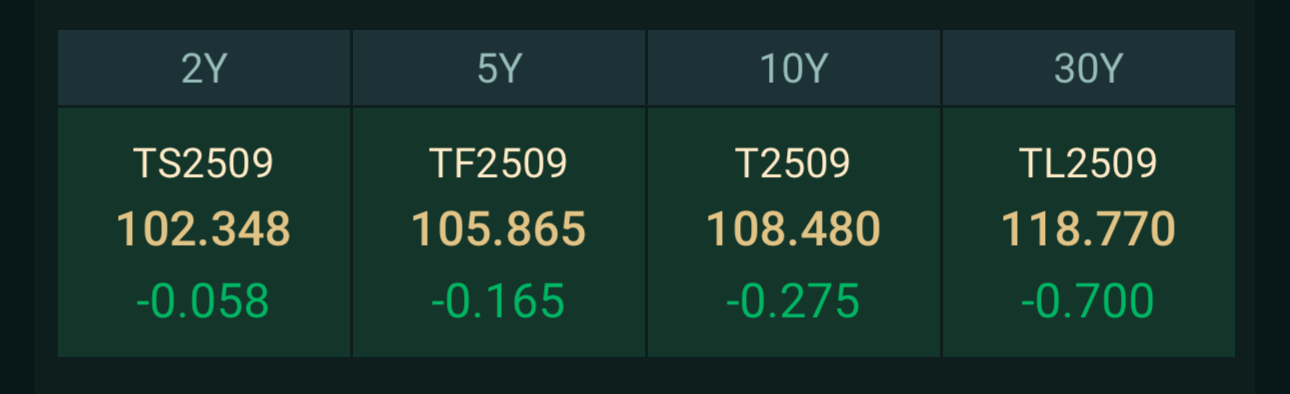Open the T2509 contract label

pos(794,163)
